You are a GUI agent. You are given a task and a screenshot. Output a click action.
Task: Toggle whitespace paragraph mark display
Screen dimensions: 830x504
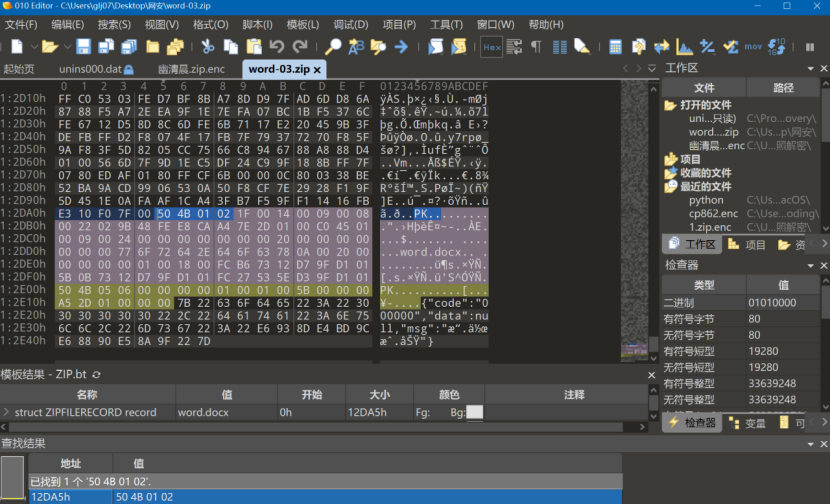click(x=536, y=47)
